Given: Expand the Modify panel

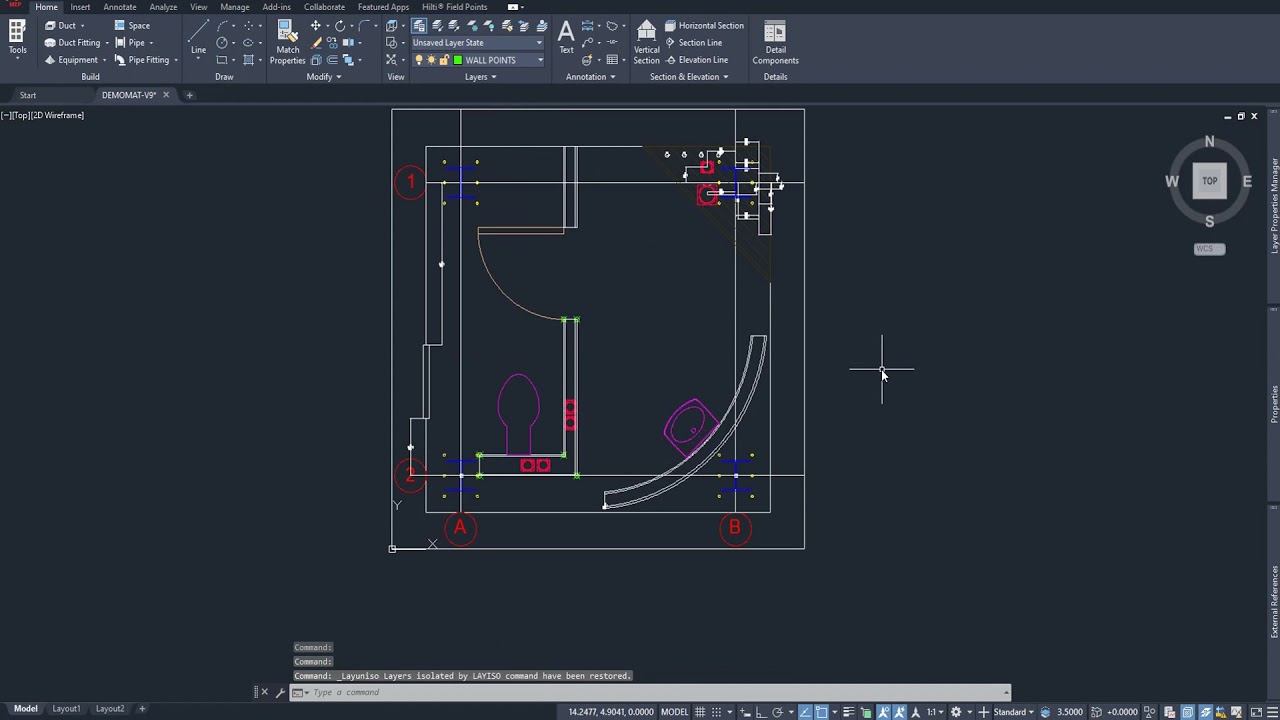Looking at the screenshot, I should [x=324, y=77].
